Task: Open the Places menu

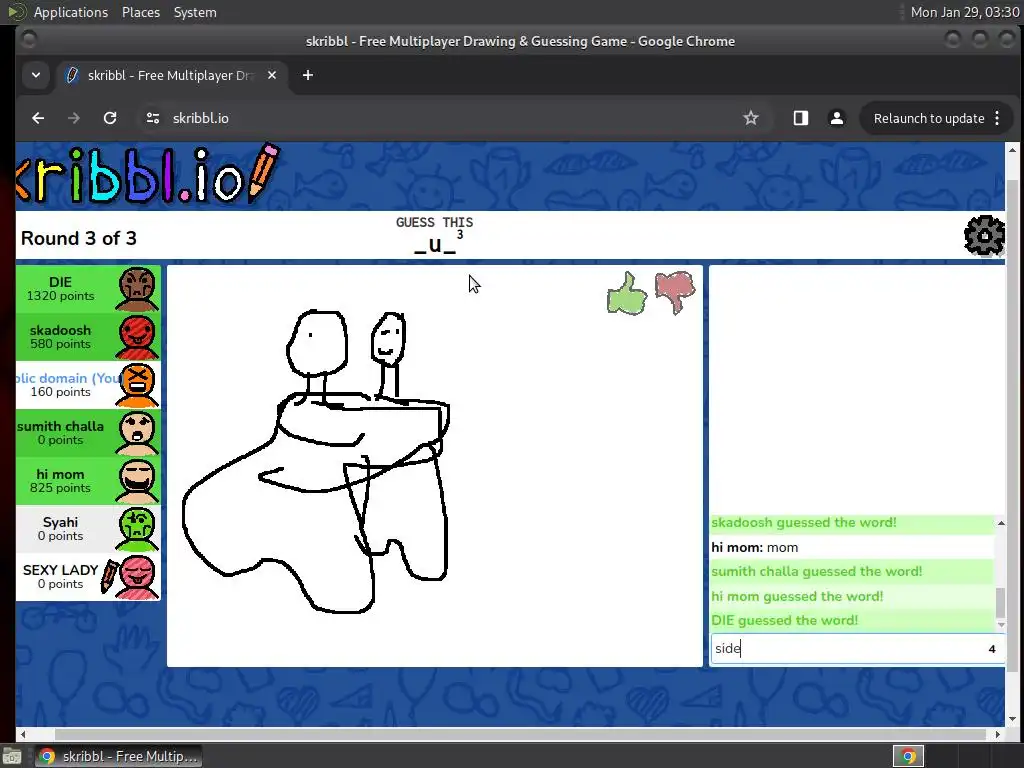Action: [141, 12]
